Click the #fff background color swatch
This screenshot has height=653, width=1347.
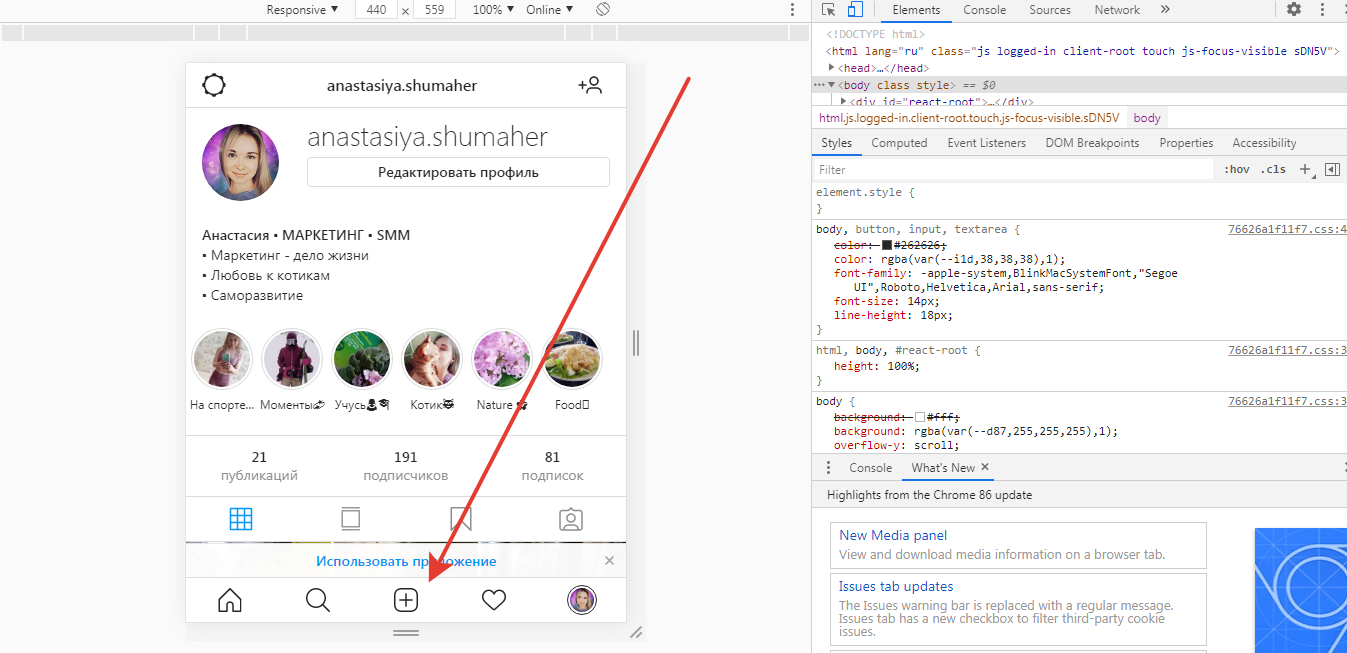(x=921, y=417)
